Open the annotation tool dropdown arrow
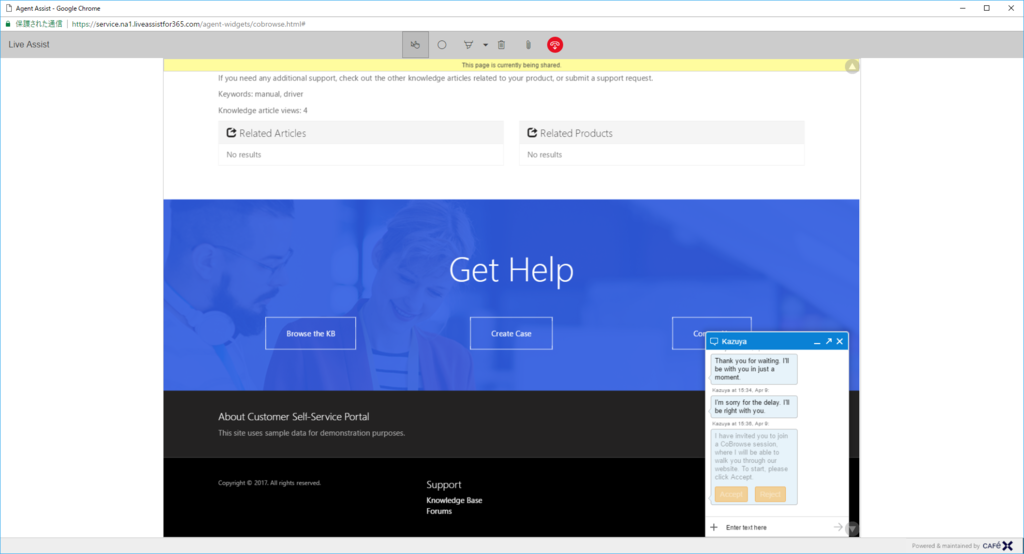 point(485,45)
